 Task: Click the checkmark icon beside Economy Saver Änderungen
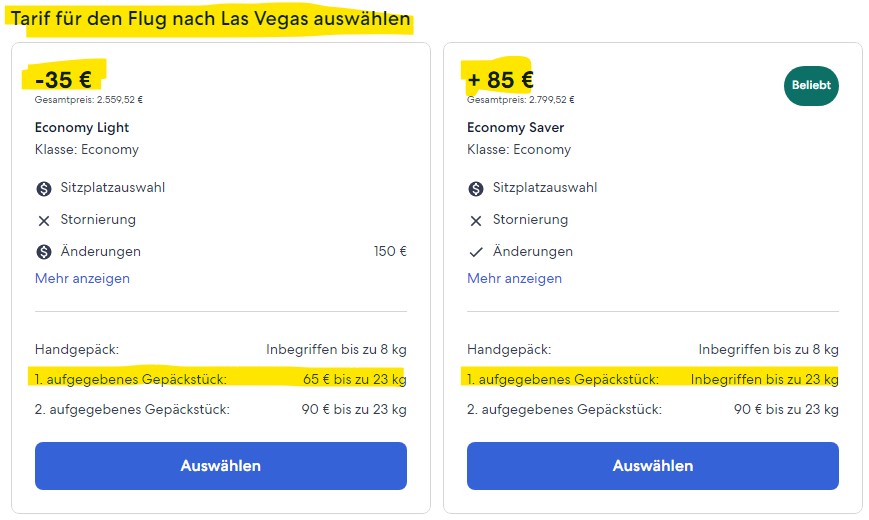[476, 252]
